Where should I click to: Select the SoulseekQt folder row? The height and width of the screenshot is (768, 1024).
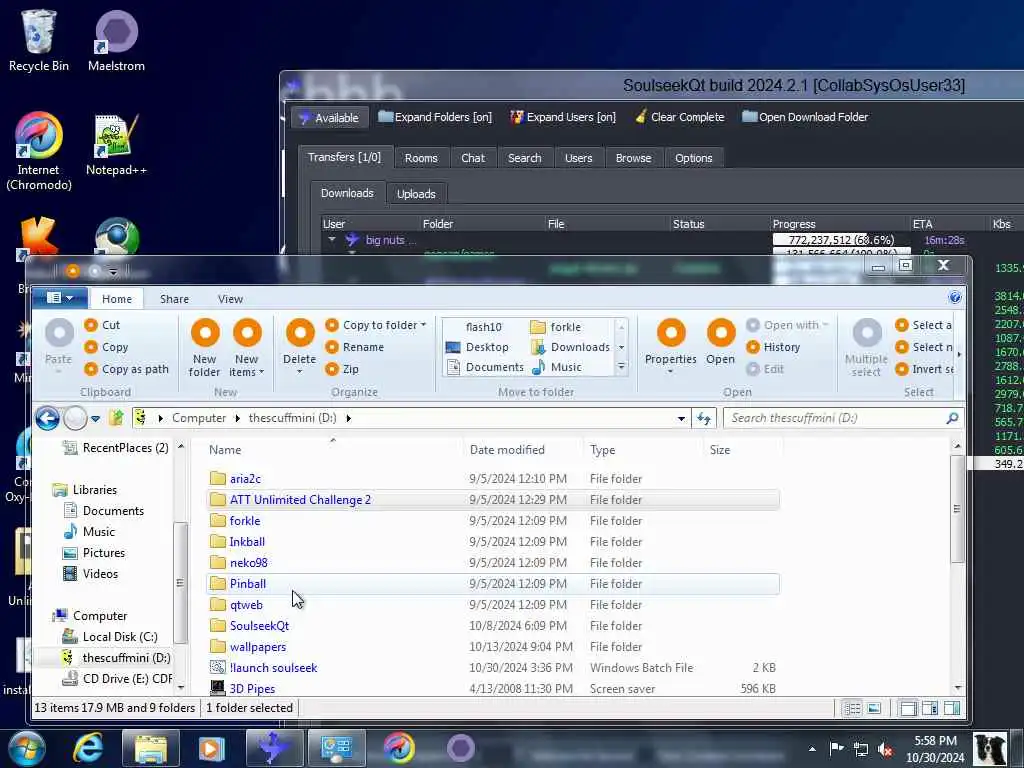(x=494, y=626)
